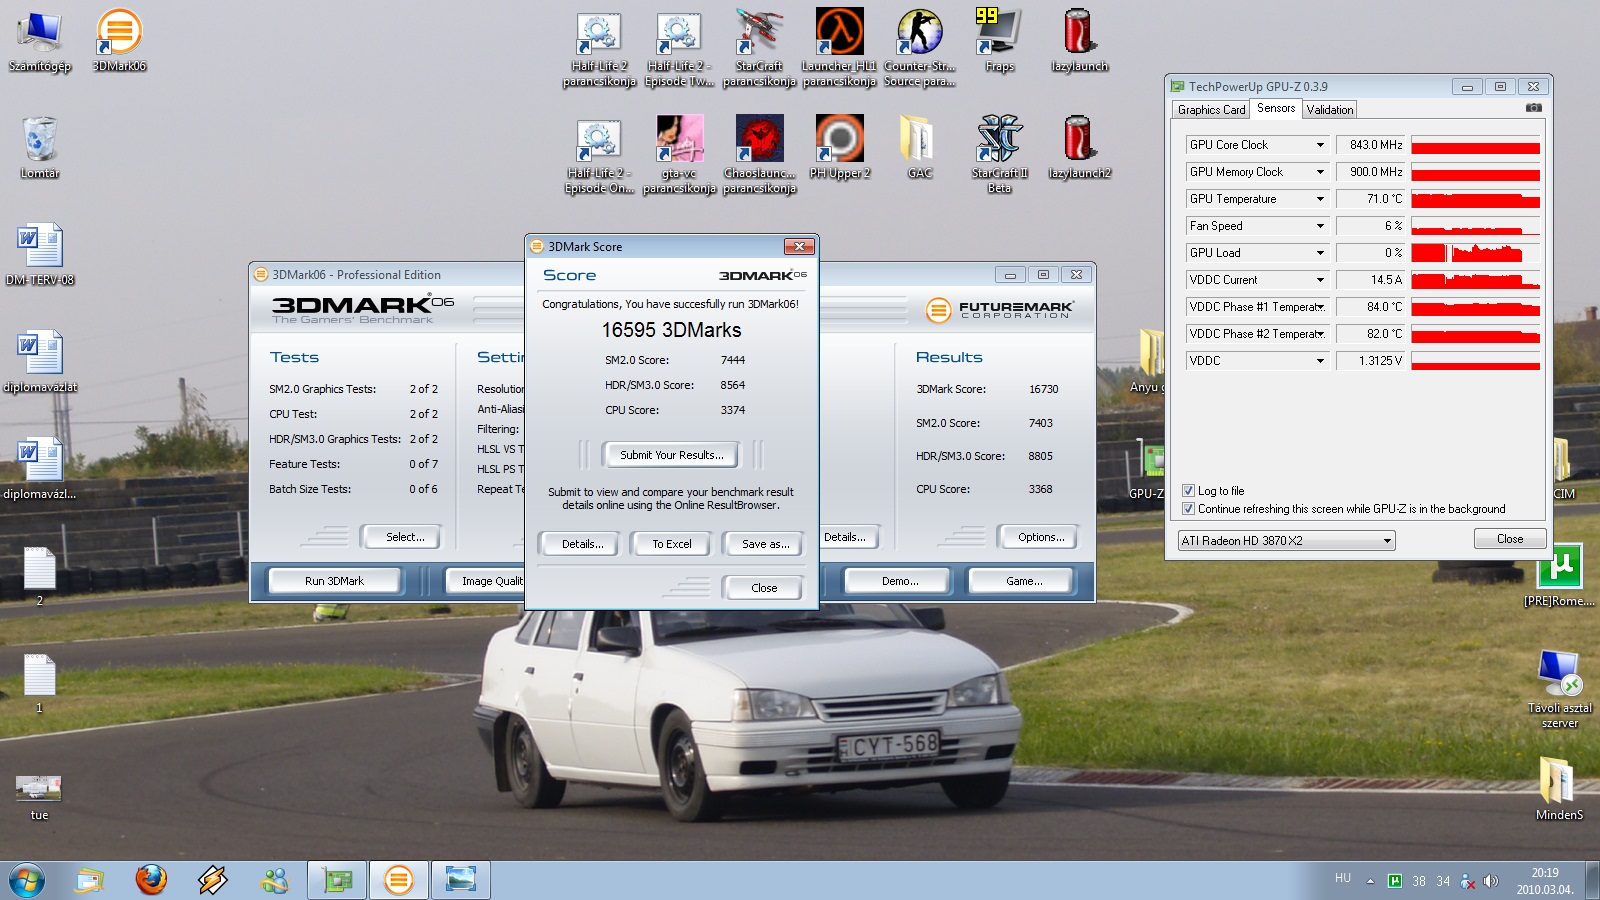The image size is (1600, 900).
Task: Launch the Half-Life 2 shortcut
Action: coord(599,48)
